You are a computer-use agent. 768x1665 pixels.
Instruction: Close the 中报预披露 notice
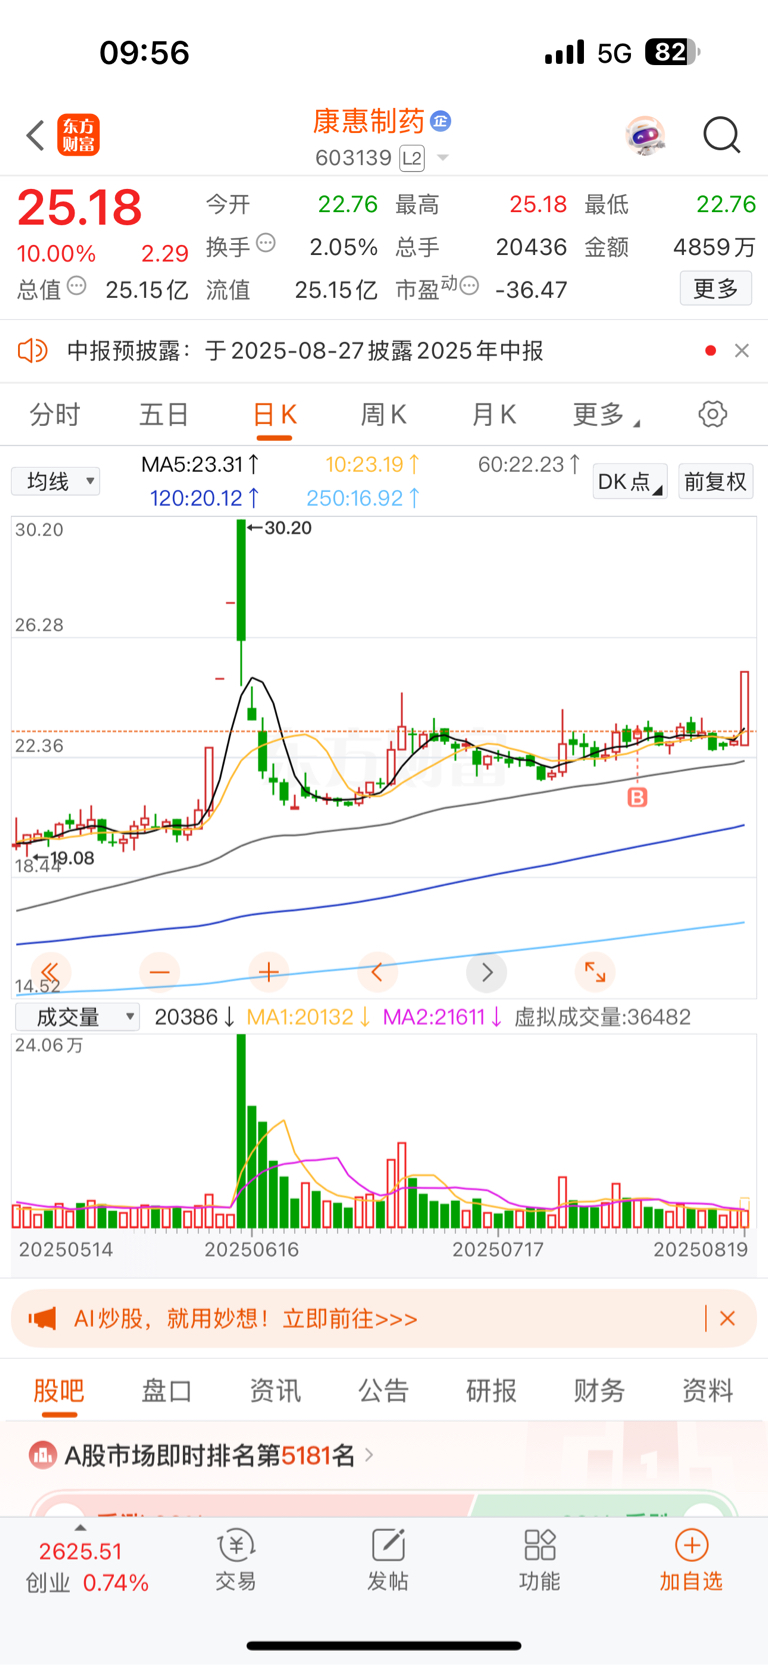(x=742, y=351)
